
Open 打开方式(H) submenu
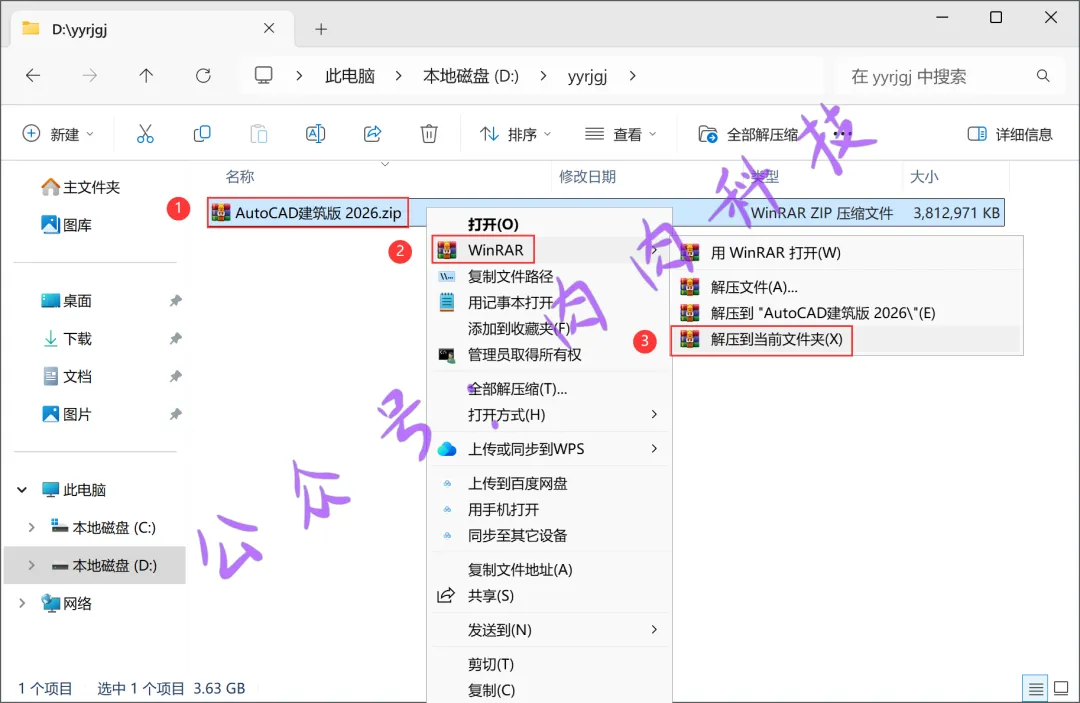550,415
